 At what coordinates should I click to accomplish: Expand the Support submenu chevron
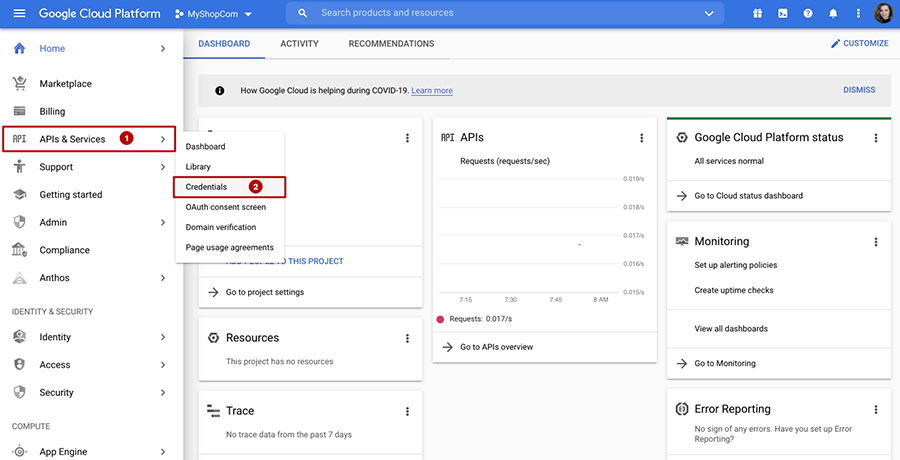(163, 167)
